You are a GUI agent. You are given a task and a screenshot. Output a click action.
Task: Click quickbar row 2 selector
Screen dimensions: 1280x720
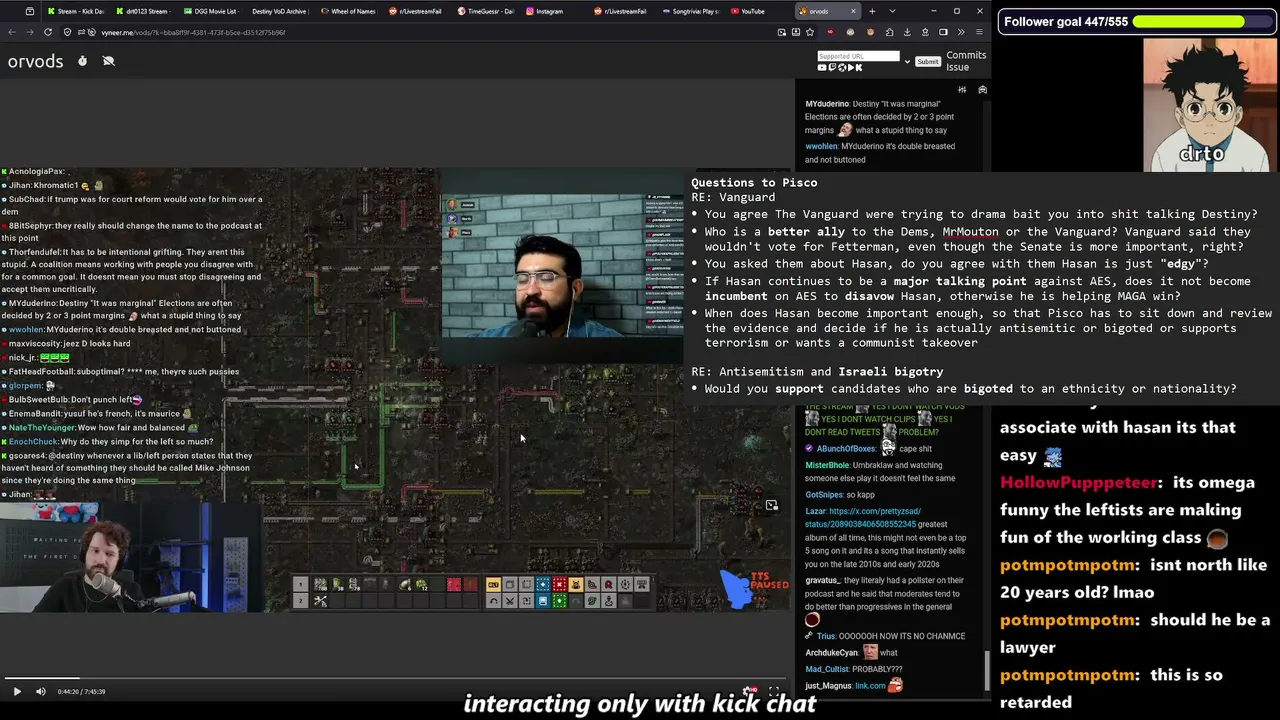300,601
